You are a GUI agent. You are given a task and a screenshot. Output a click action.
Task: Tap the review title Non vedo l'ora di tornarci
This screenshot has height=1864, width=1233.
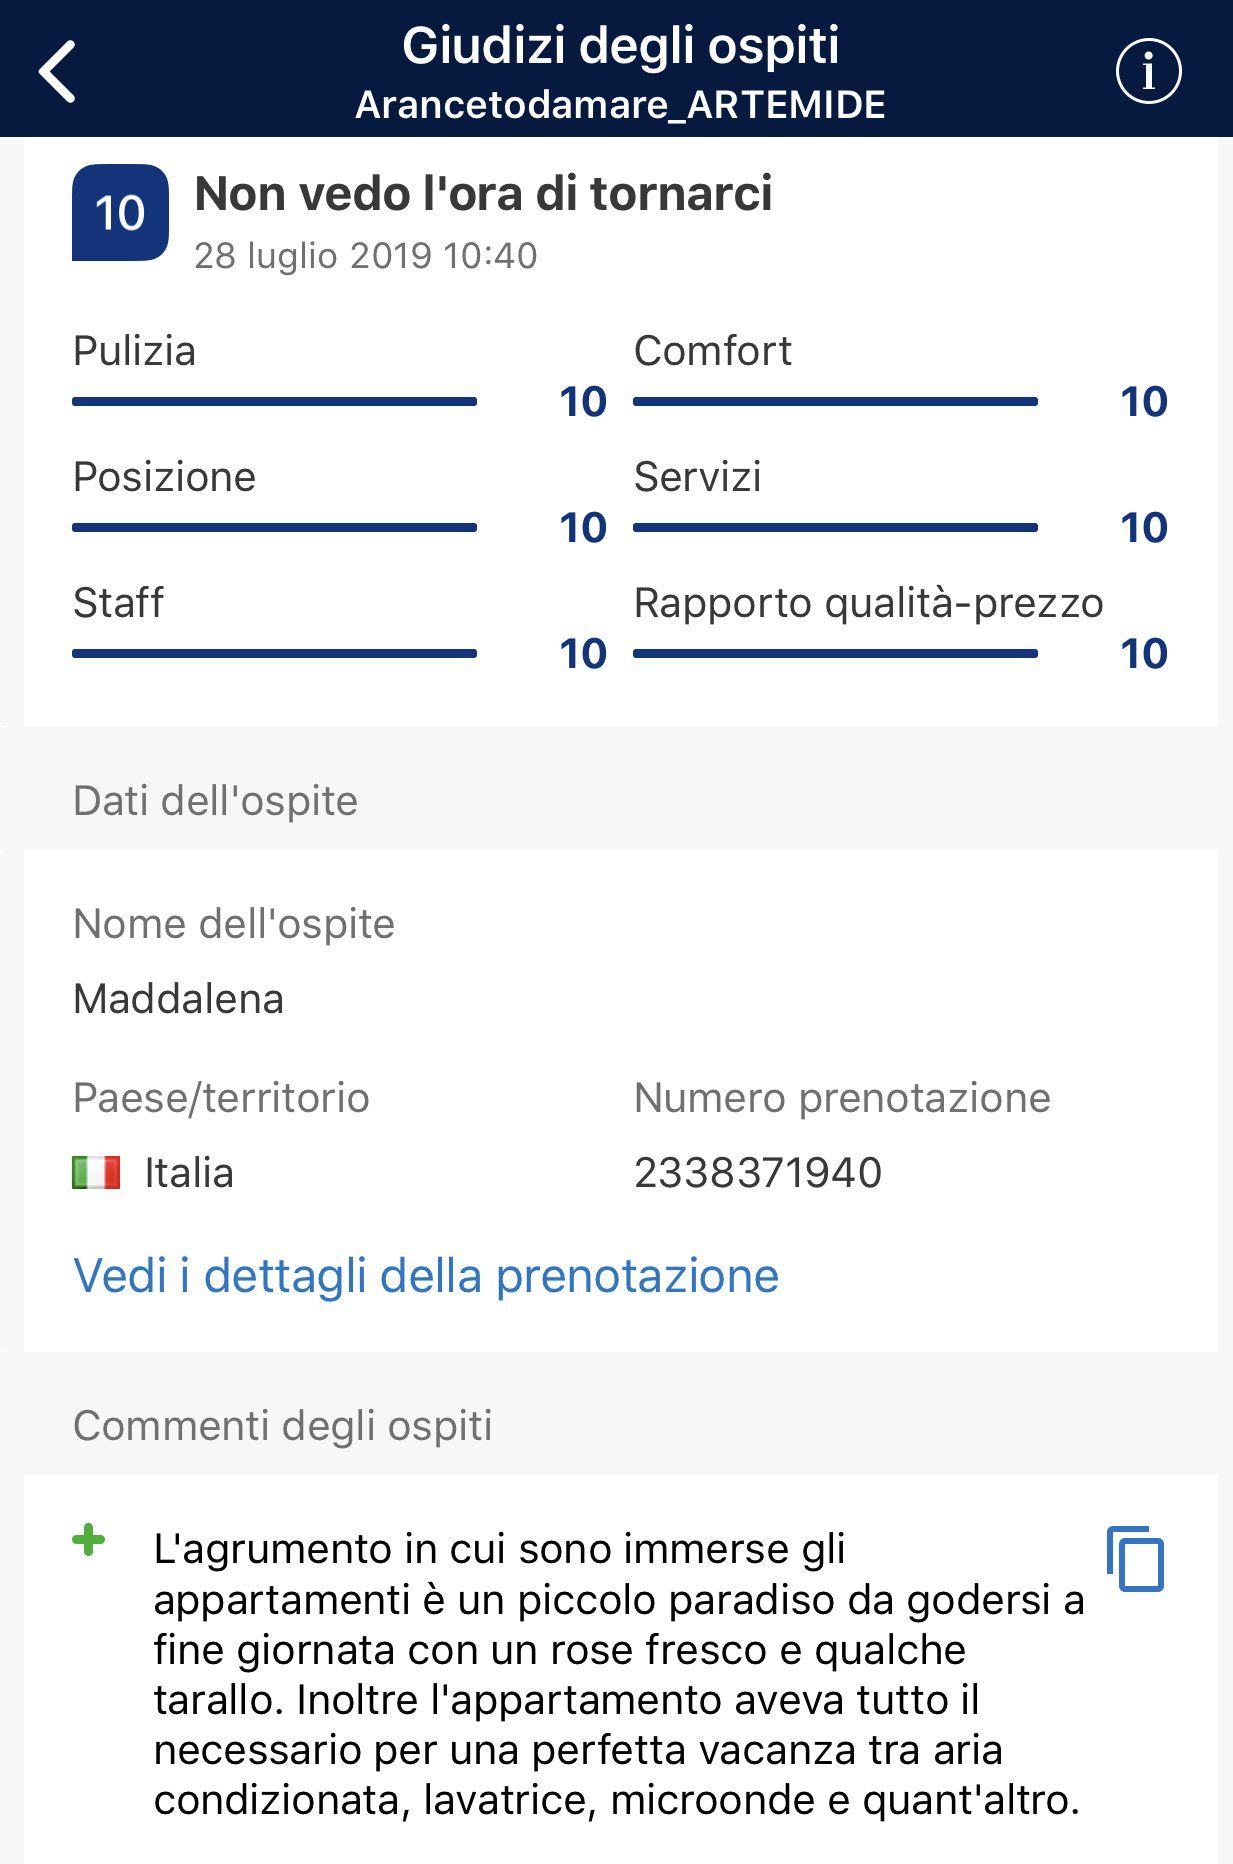[483, 194]
